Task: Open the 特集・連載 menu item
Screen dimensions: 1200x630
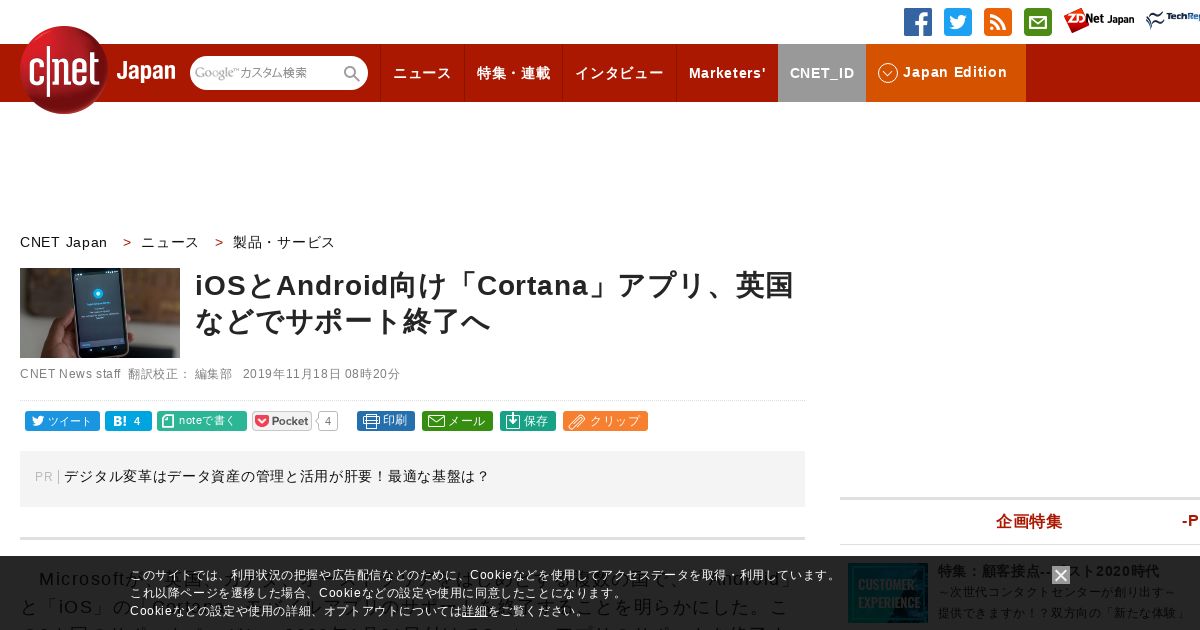Action: pos(513,73)
